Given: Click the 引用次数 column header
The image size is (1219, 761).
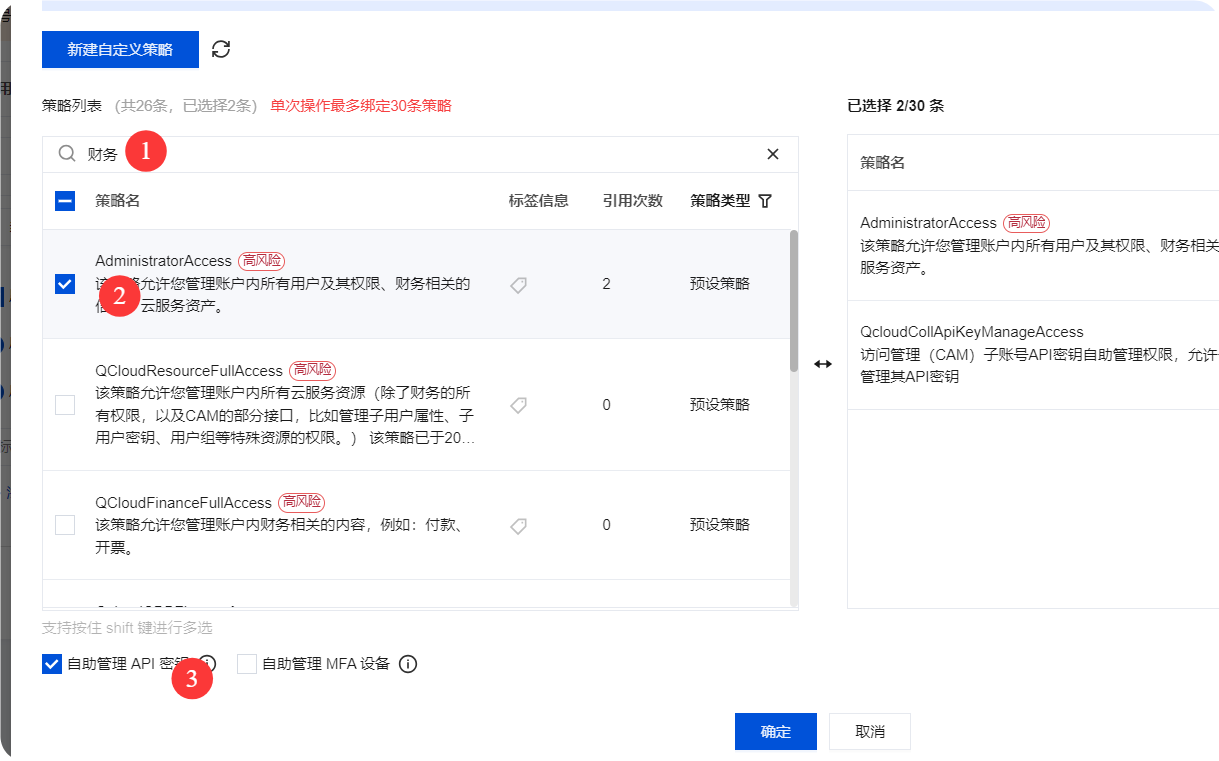Looking at the screenshot, I should [x=633, y=201].
